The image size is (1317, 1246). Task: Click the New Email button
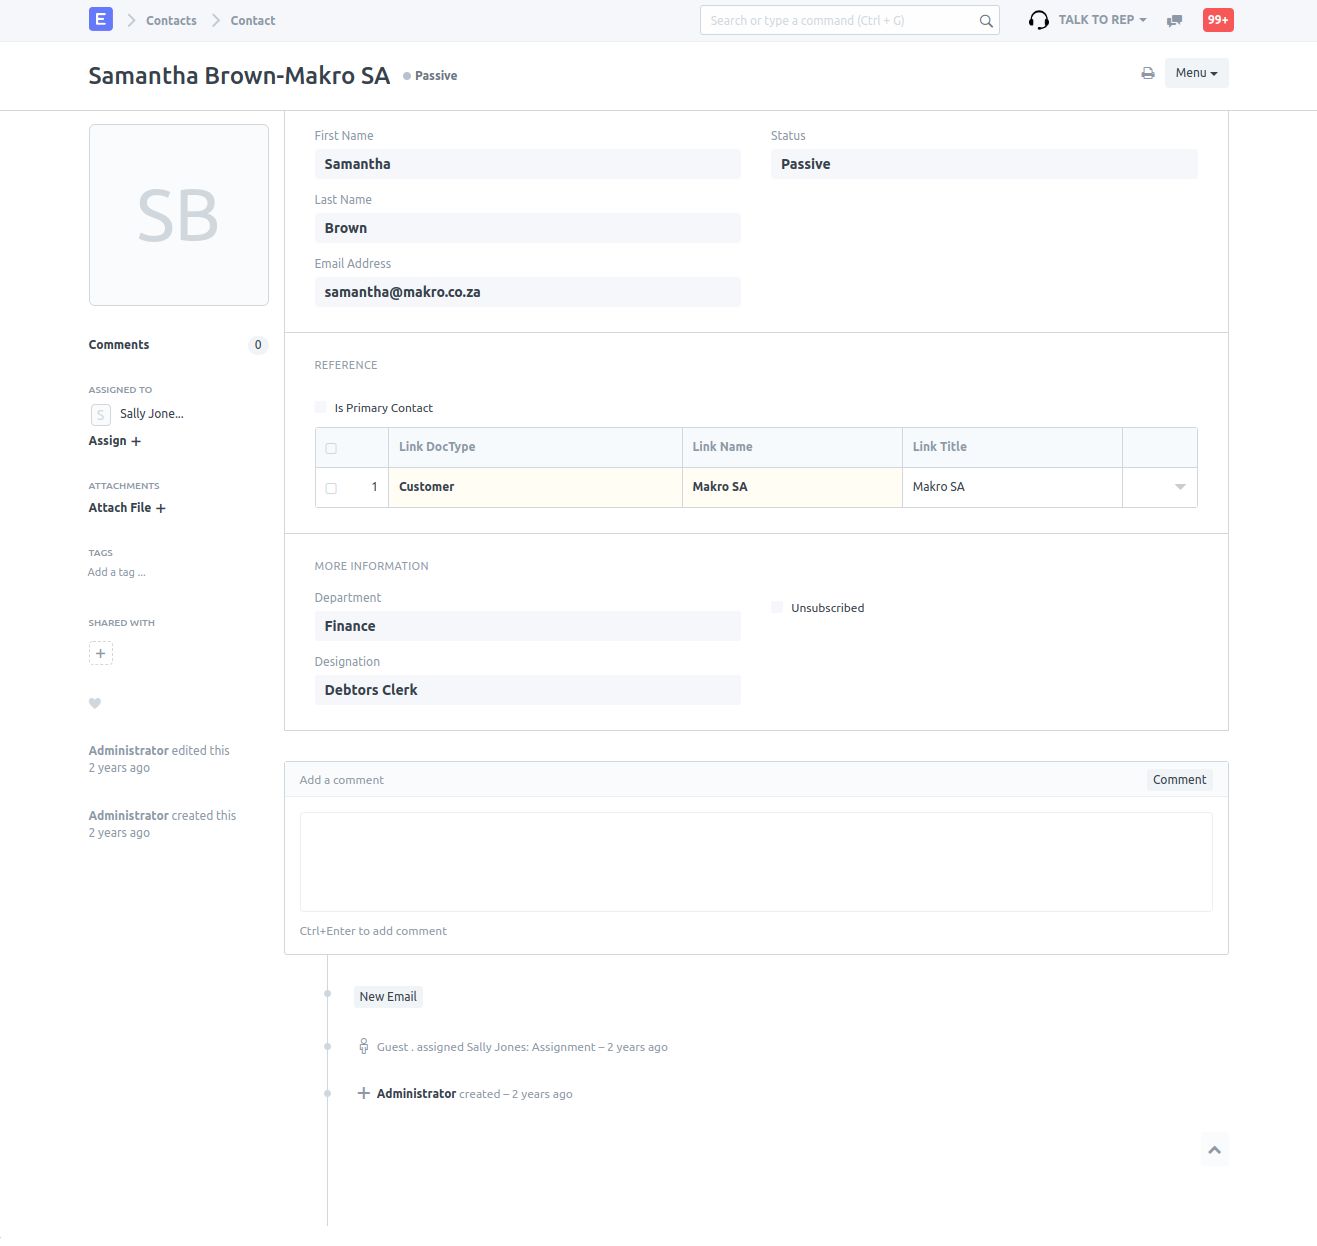[x=388, y=996]
